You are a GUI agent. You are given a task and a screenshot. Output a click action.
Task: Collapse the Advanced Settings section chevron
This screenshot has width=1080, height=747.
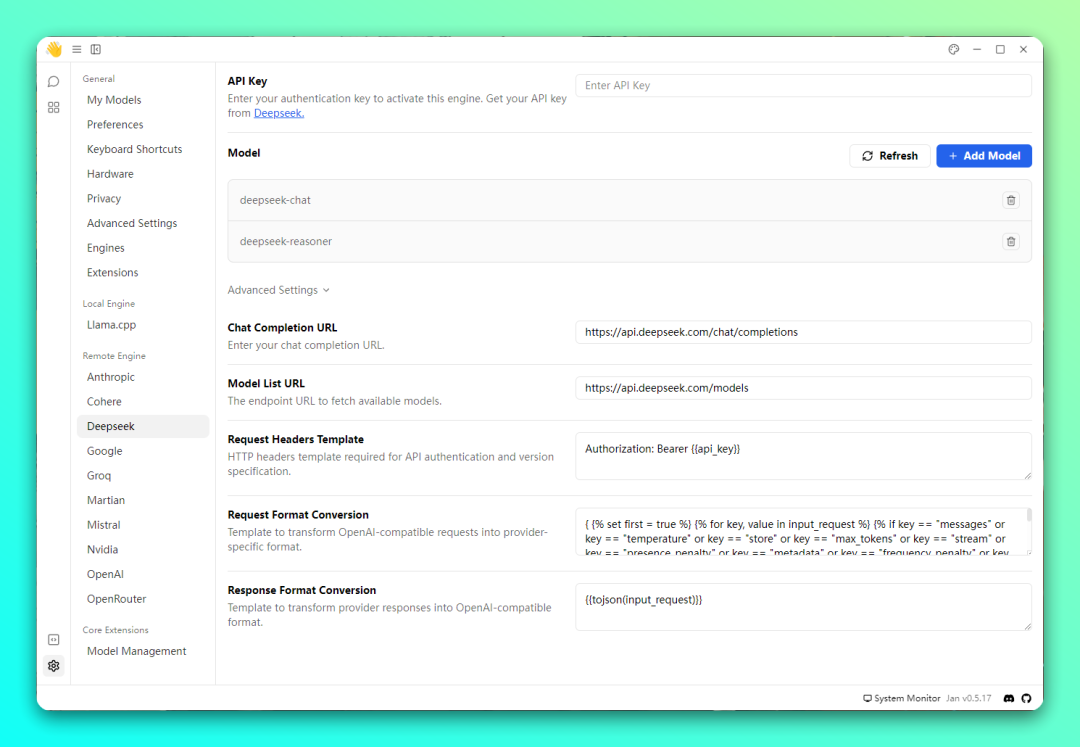(326, 290)
